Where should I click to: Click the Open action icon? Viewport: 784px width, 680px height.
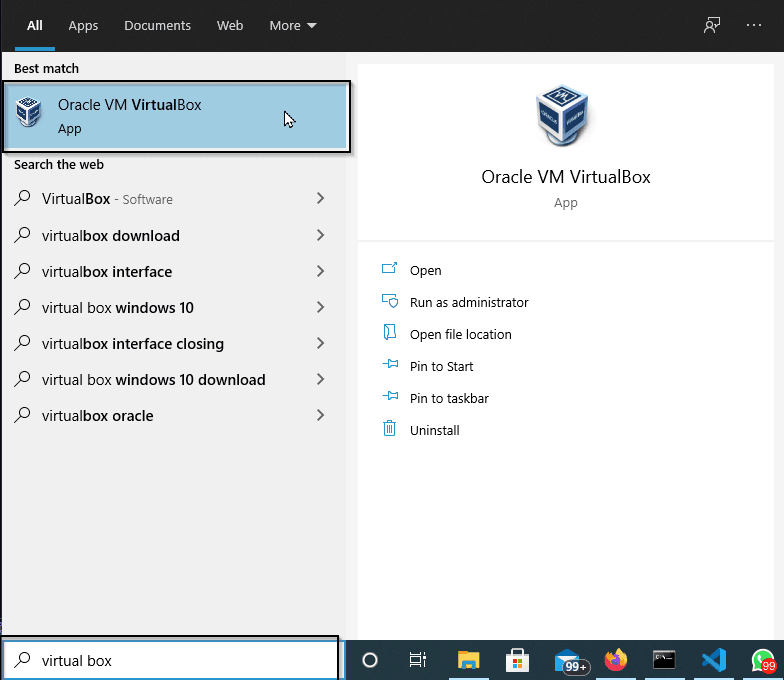point(390,268)
